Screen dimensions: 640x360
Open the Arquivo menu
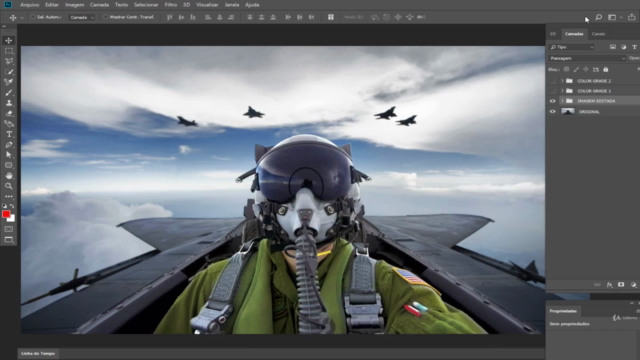29,5
